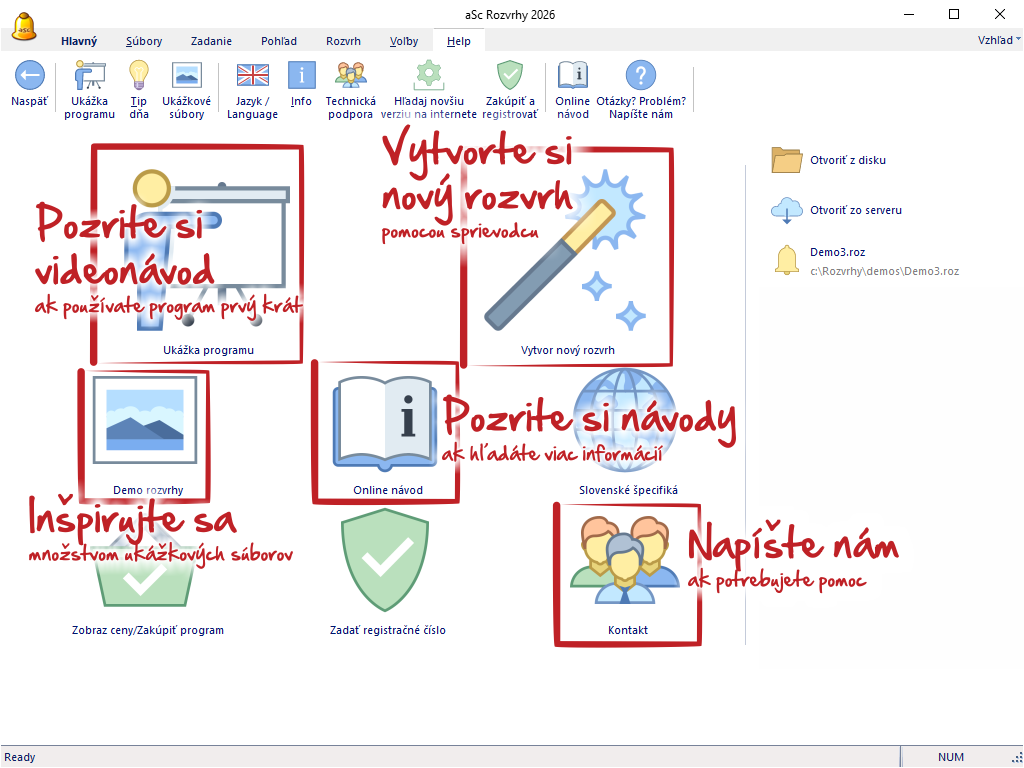Open the Rozvrh ribbon tab
1024x768 pixels.
(x=343, y=41)
